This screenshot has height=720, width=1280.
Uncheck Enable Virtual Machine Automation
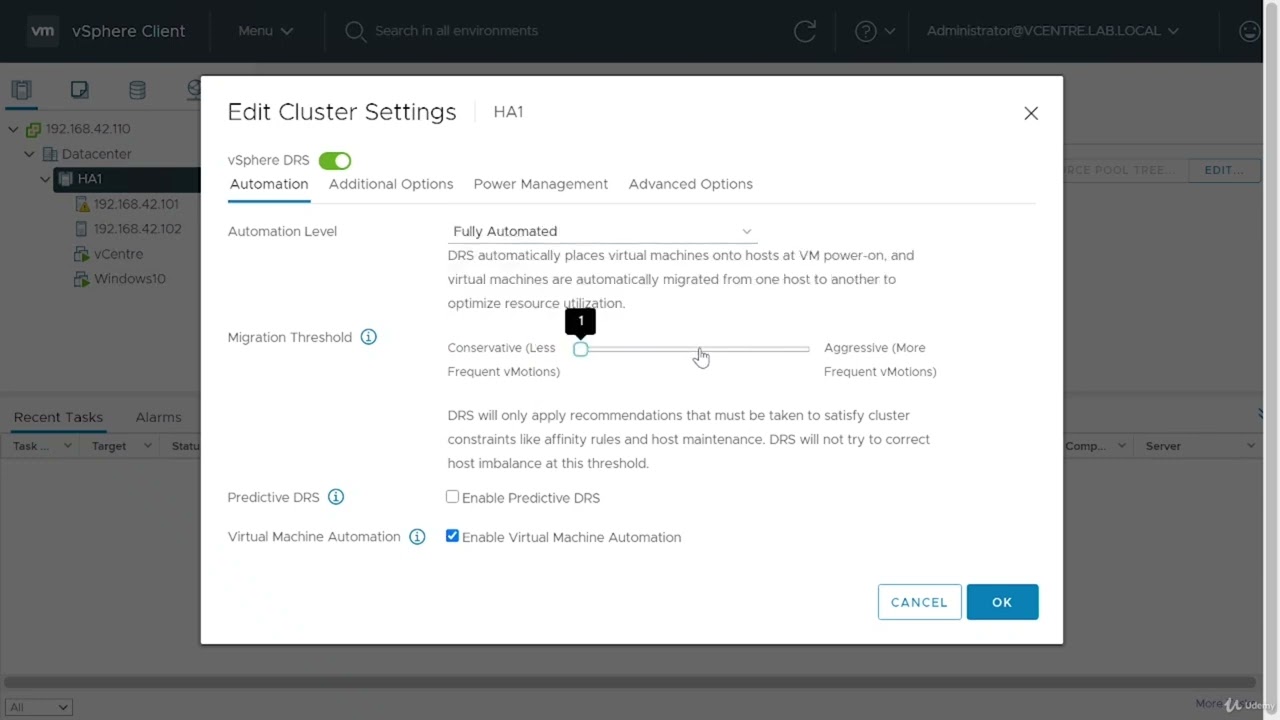(452, 536)
